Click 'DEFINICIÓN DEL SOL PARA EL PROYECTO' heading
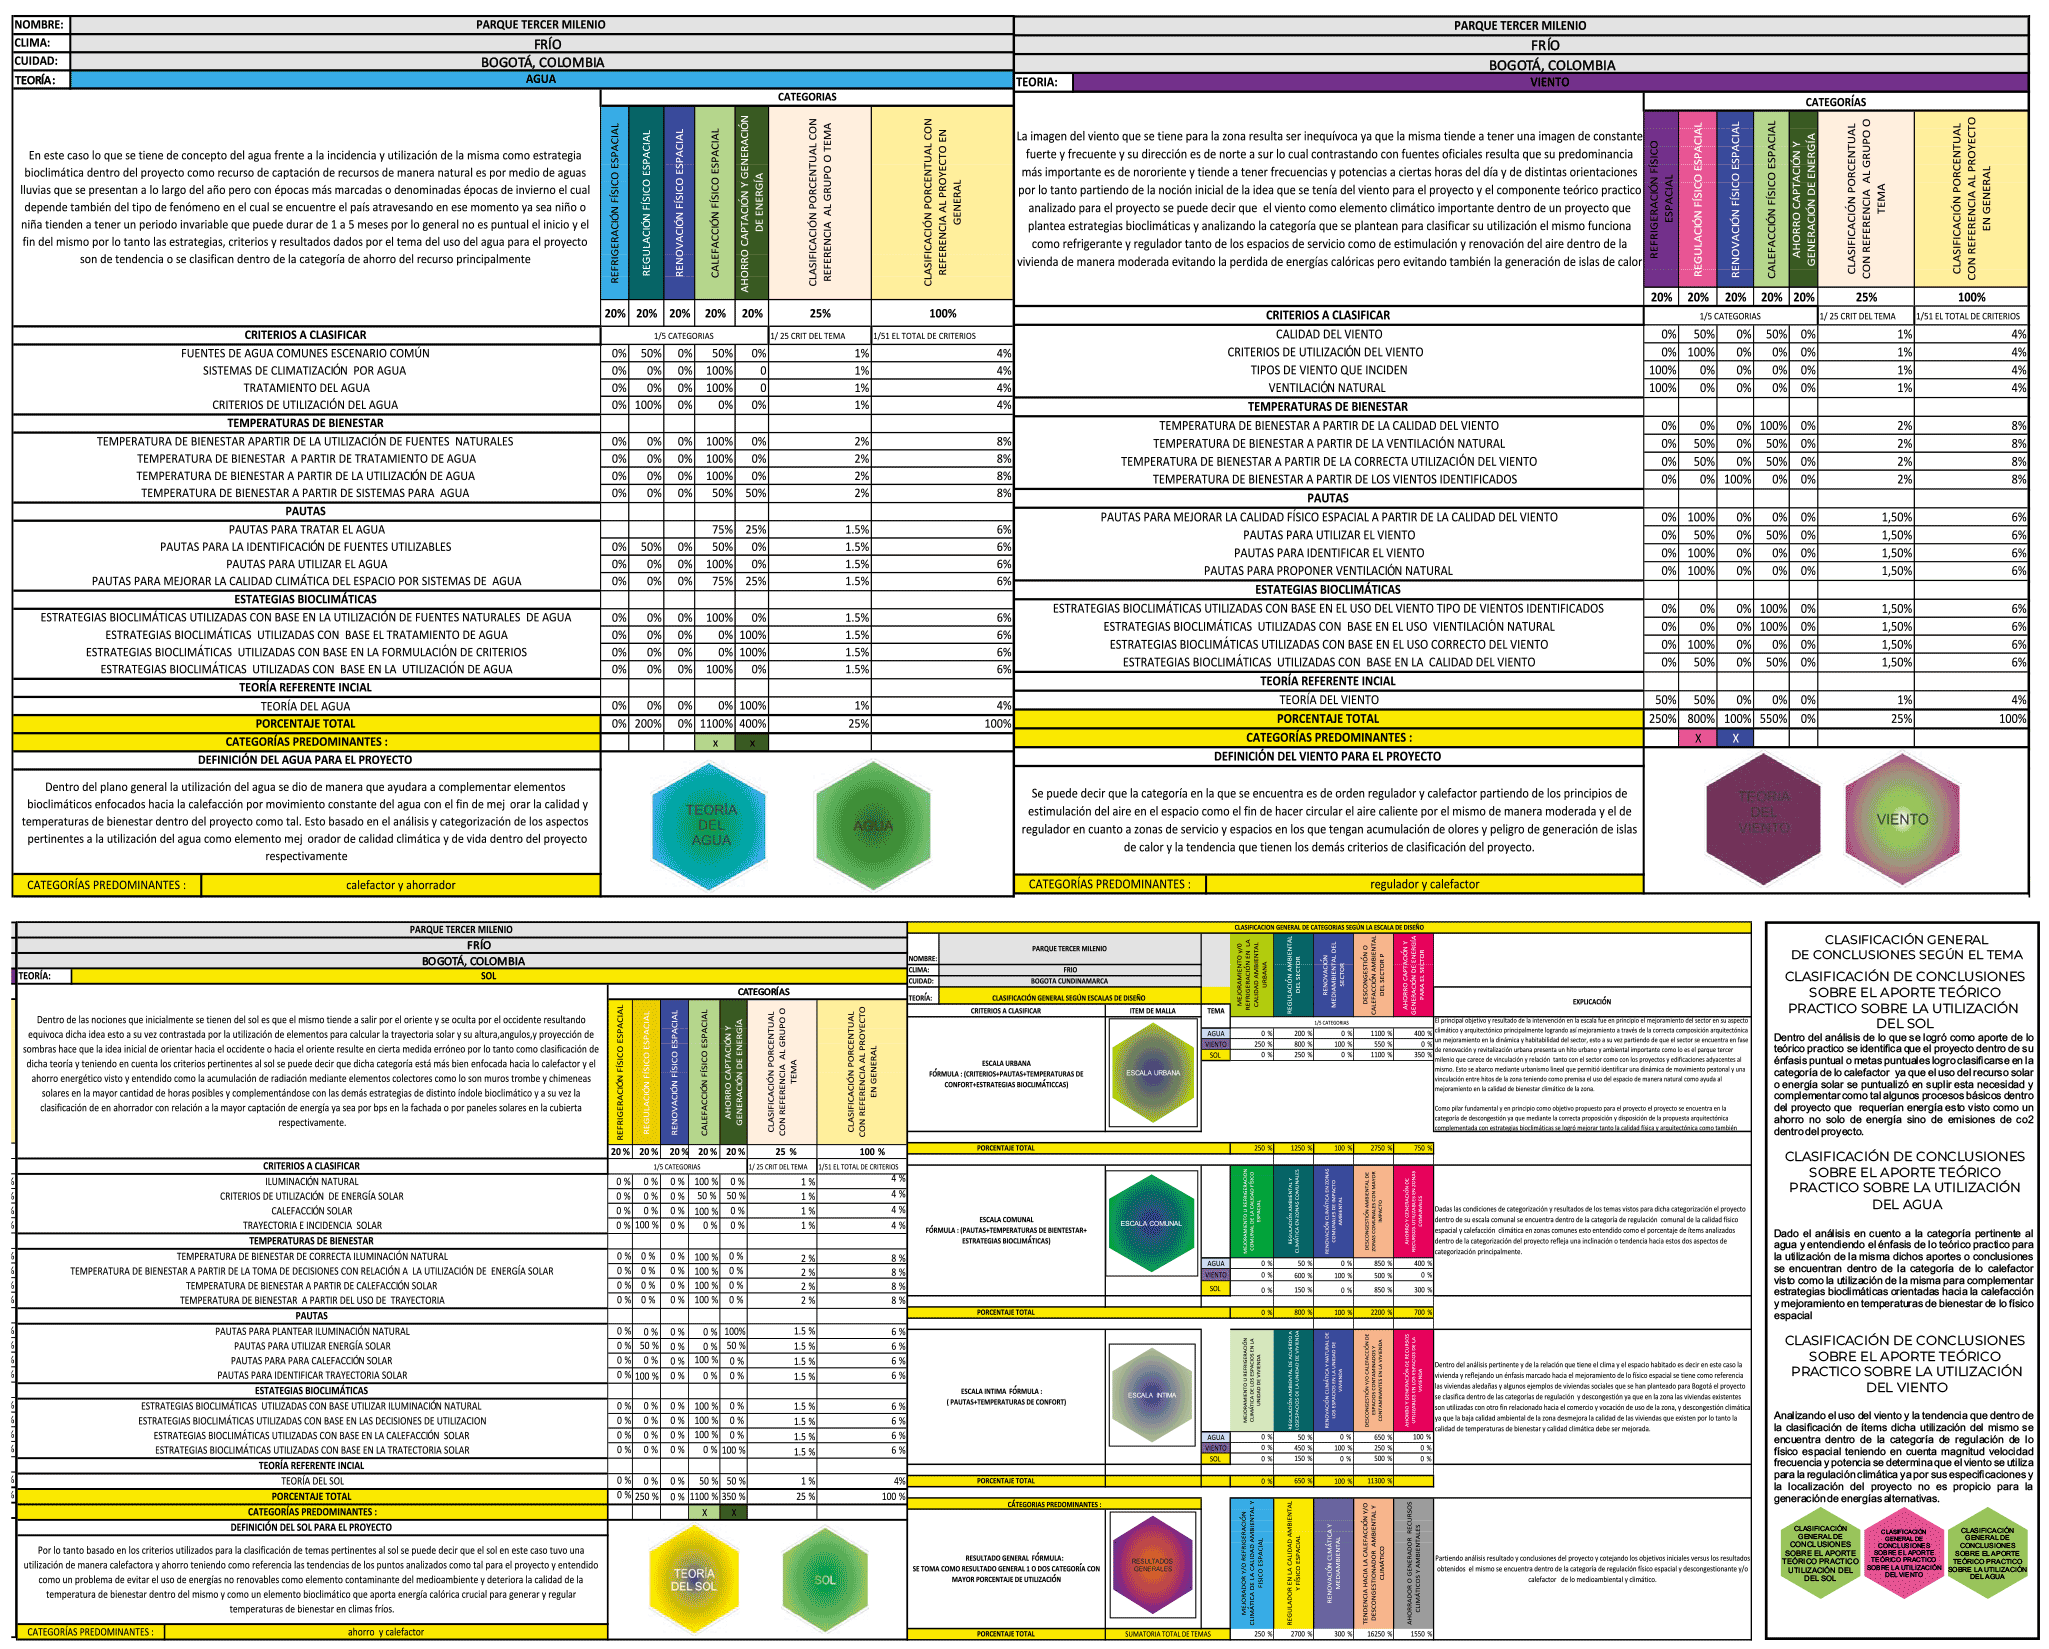The width and height of the screenshot is (2049, 1649). click(312, 1528)
